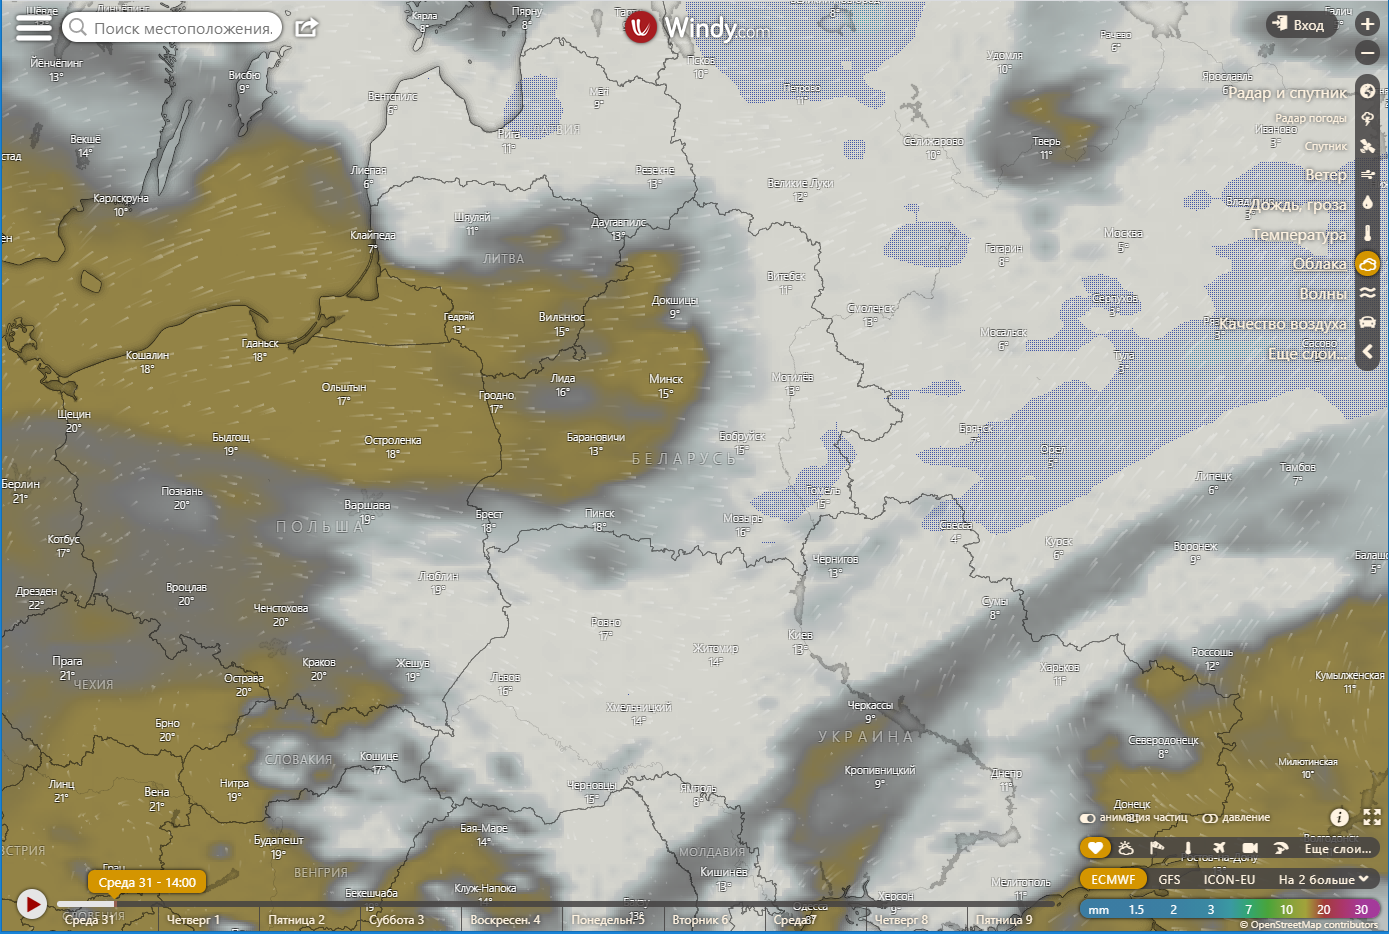1389x934 pixels.
Task: Click the favorites heart icon
Action: point(1095,848)
